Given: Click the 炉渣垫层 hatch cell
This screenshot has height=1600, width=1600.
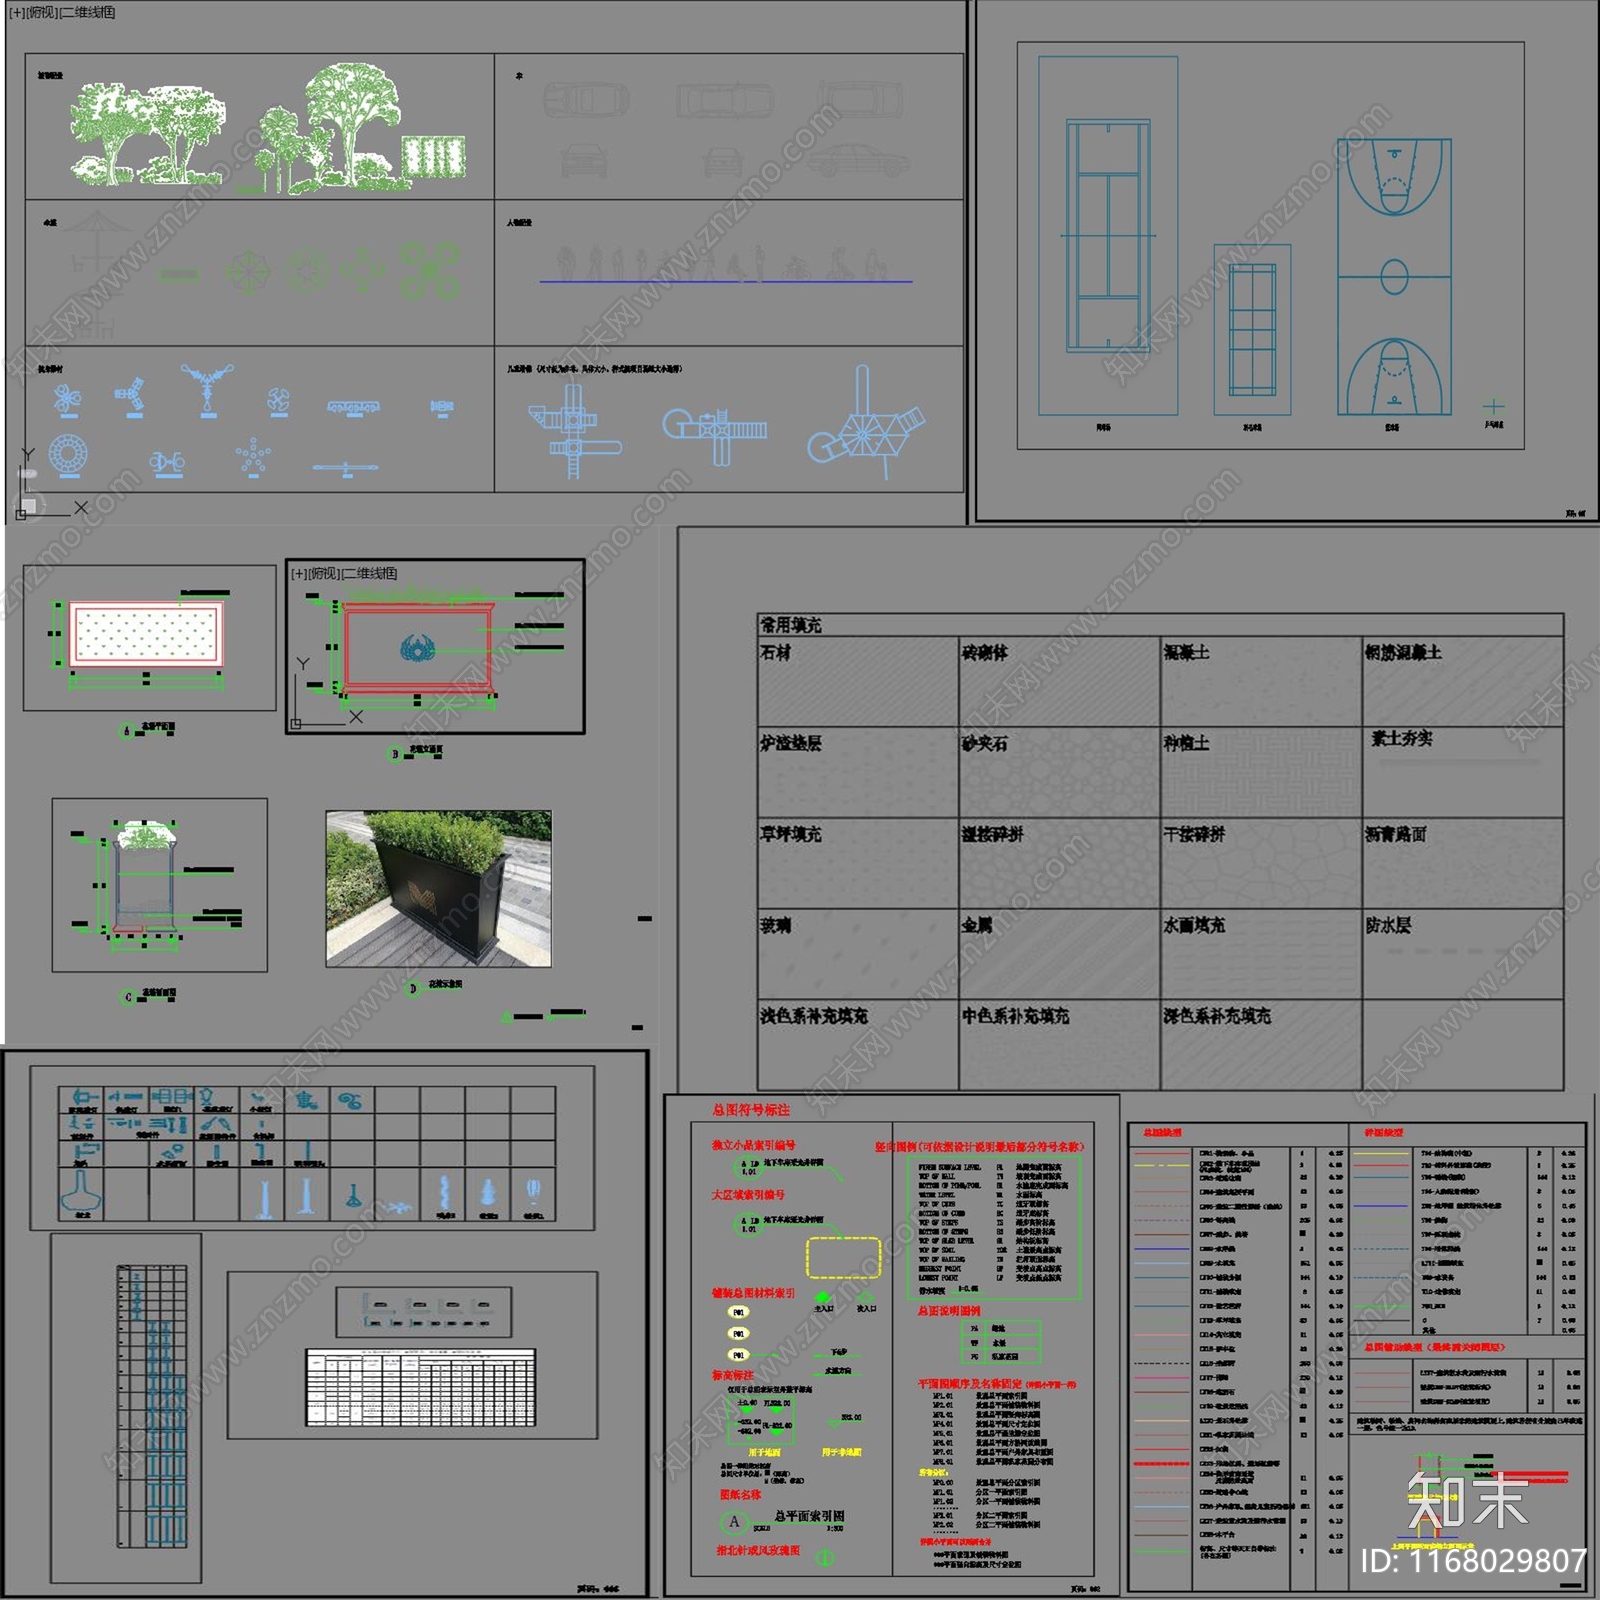Looking at the screenshot, I should pyautogui.click(x=858, y=772).
